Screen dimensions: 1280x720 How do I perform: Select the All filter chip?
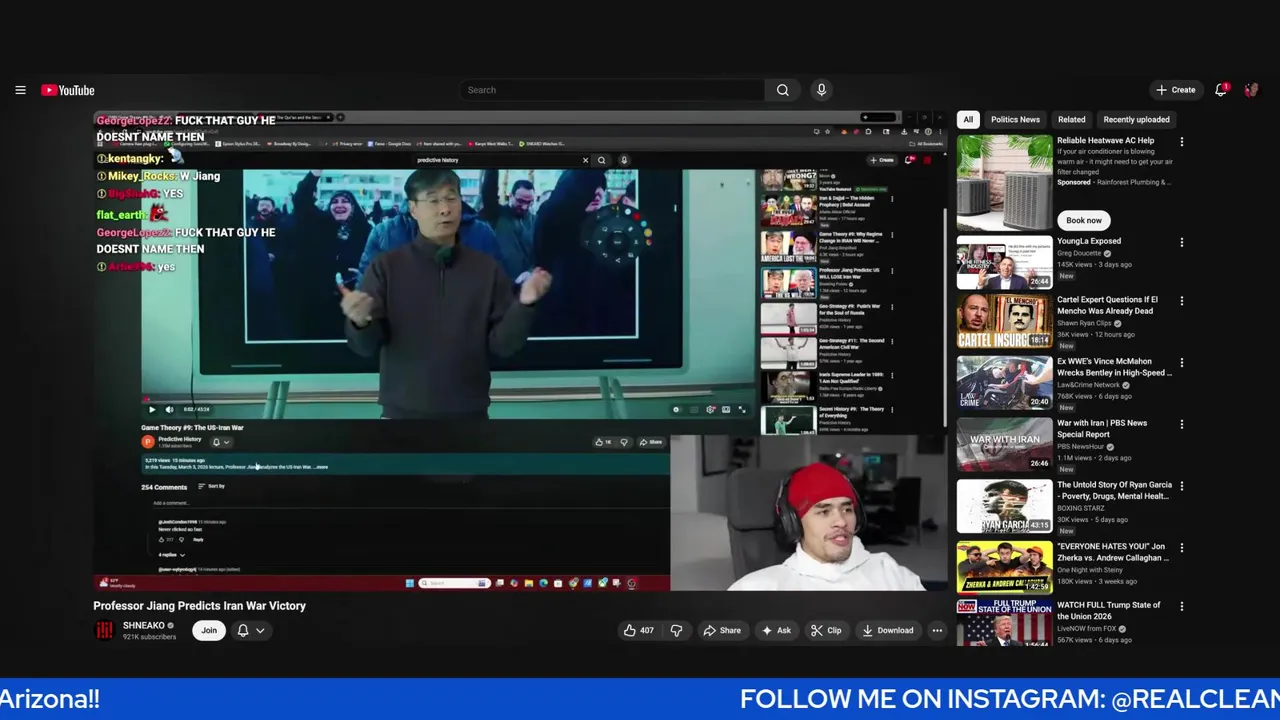968,119
